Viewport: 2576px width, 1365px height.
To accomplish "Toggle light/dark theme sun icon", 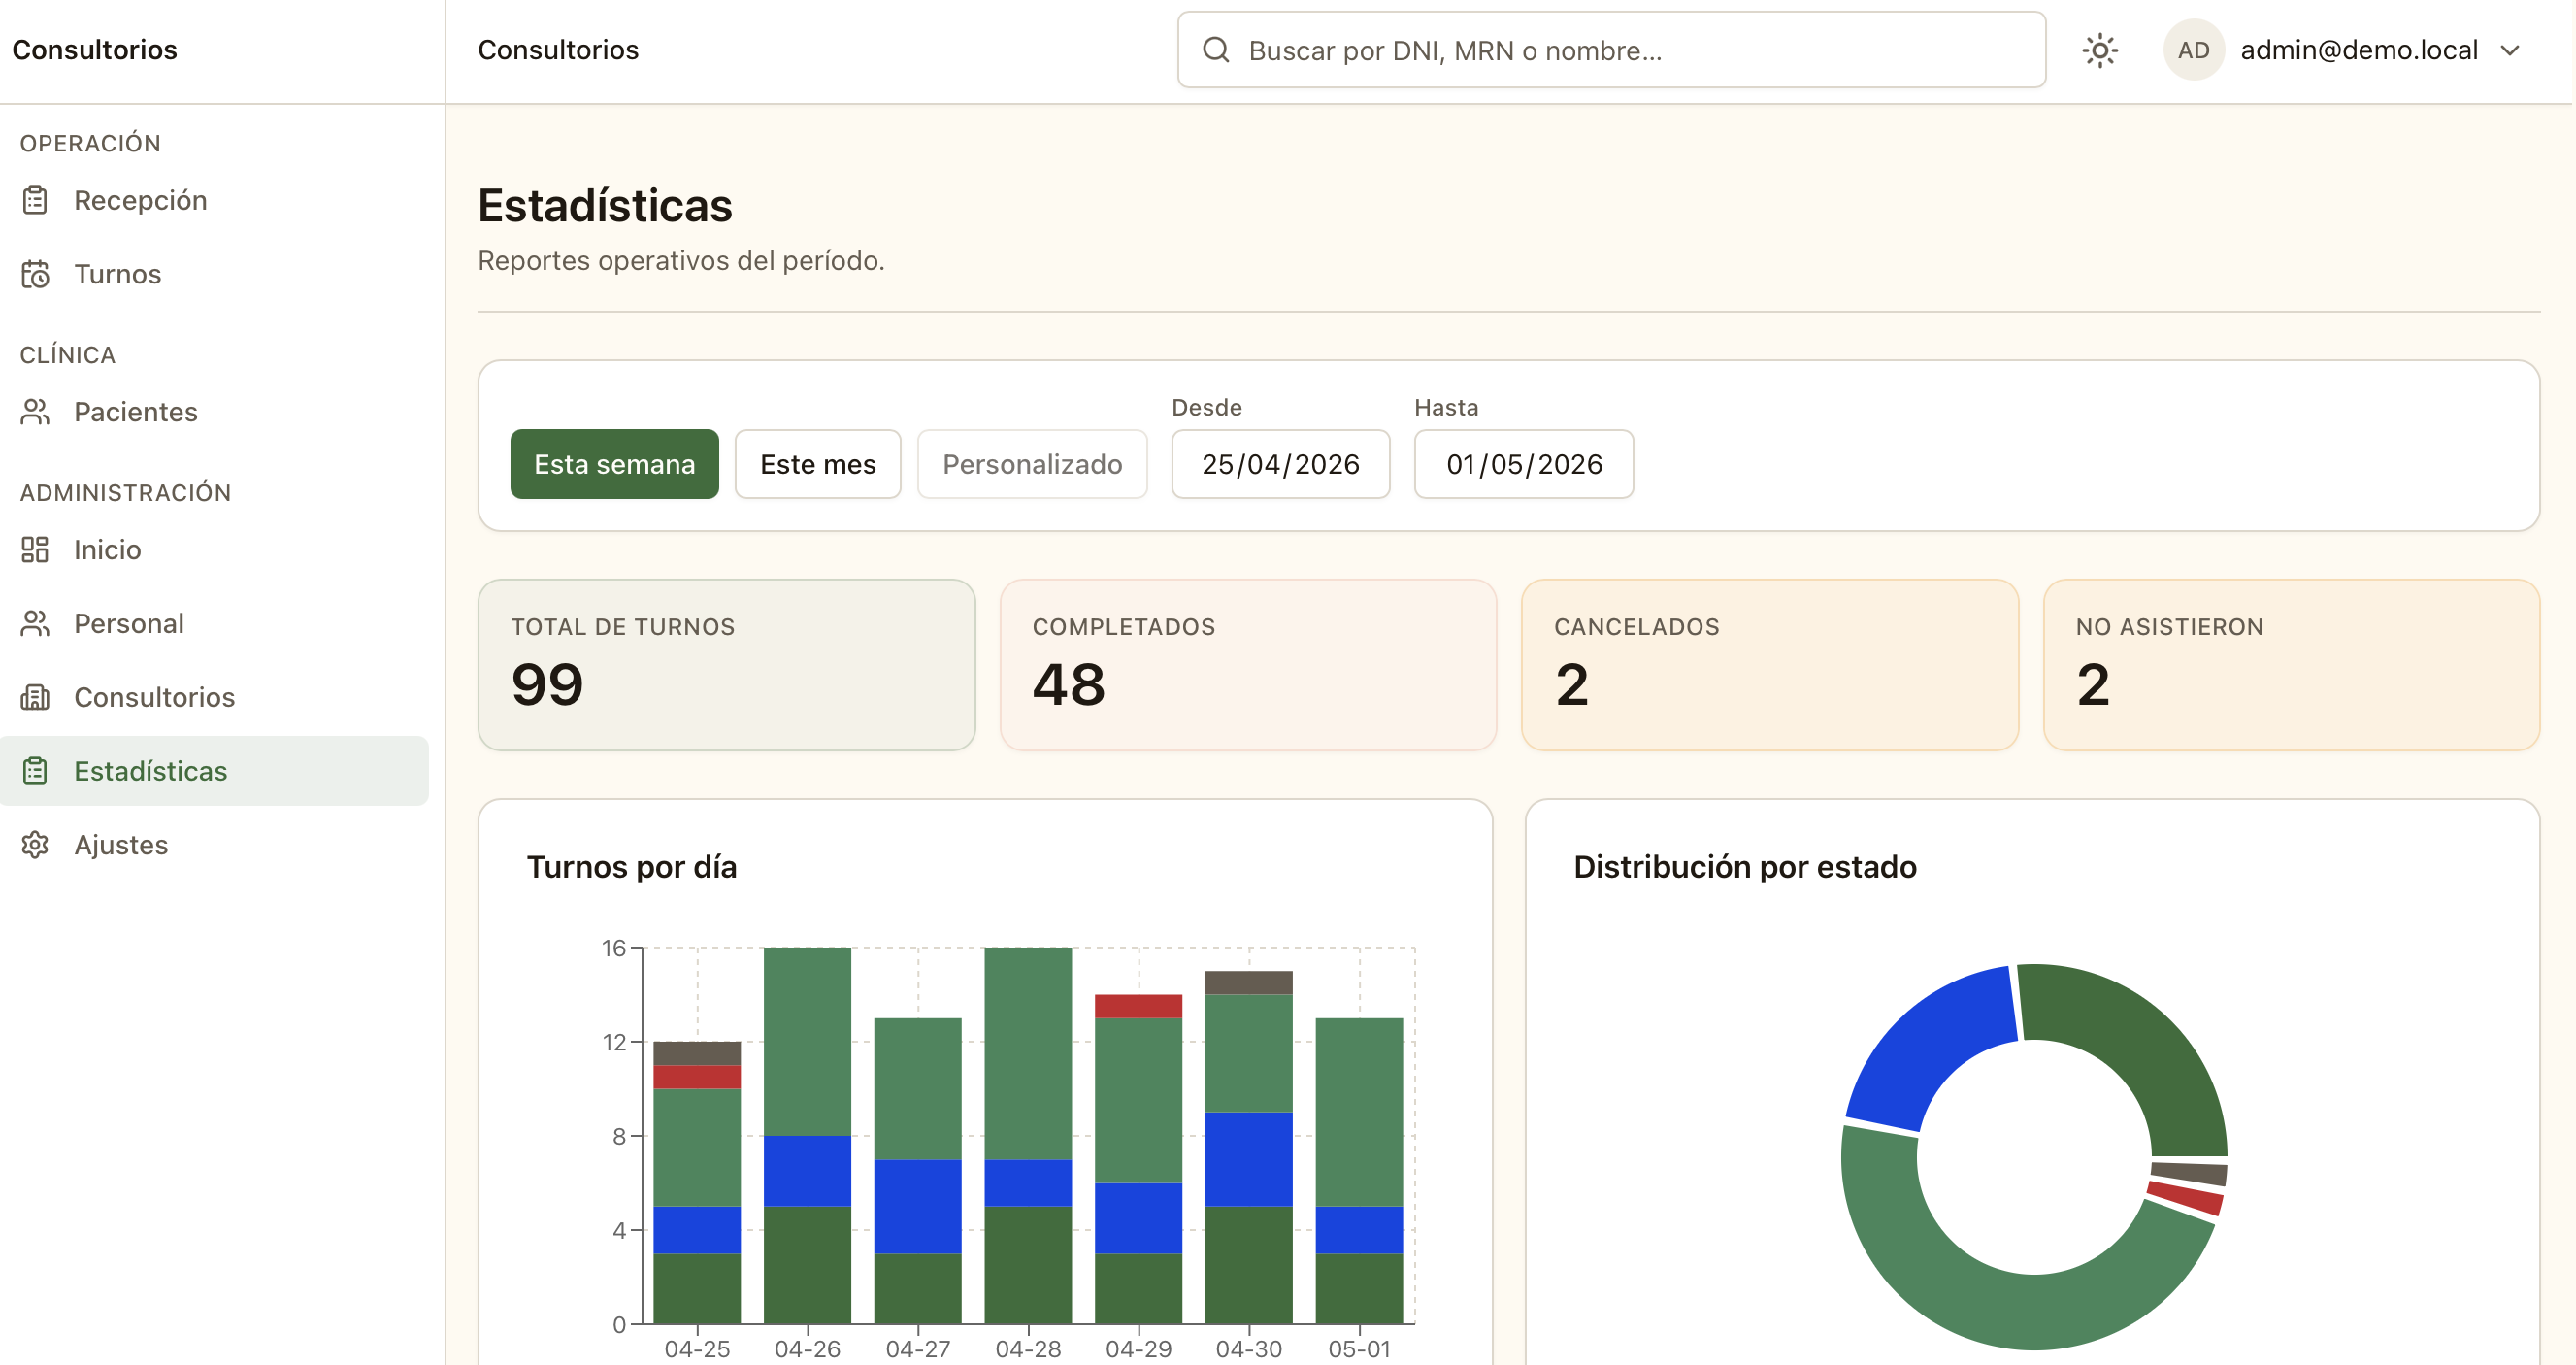I will [x=2100, y=50].
